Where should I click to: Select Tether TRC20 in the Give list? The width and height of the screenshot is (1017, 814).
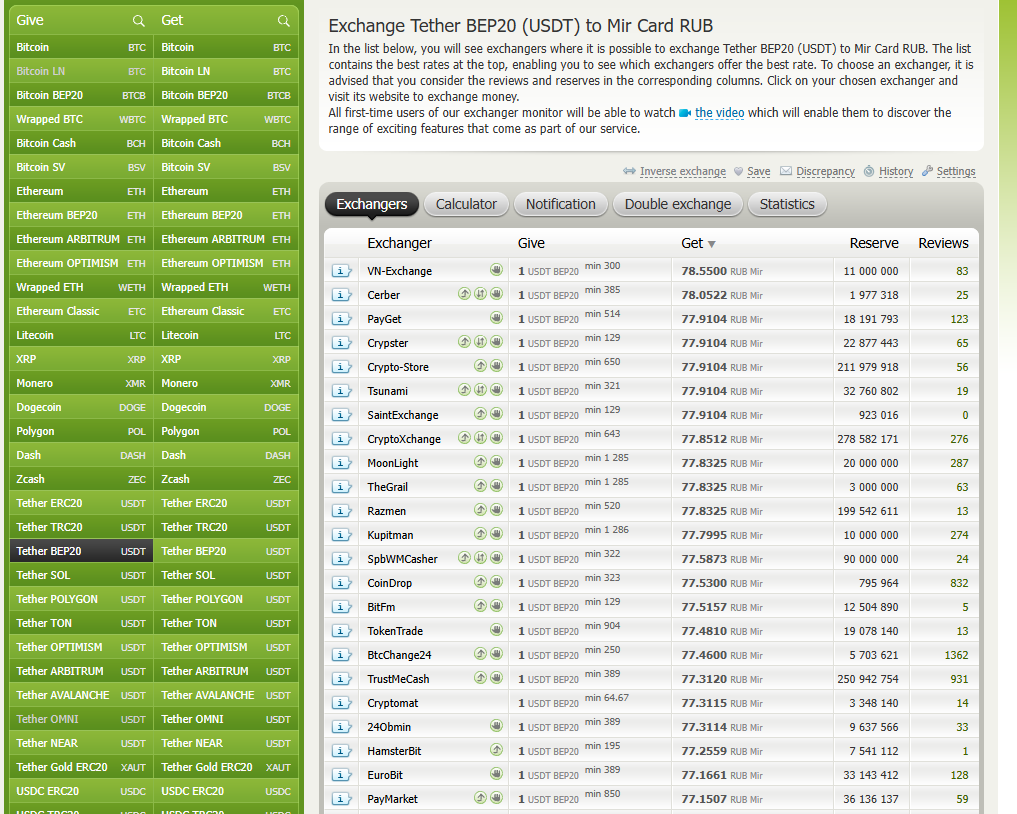click(x=81, y=527)
